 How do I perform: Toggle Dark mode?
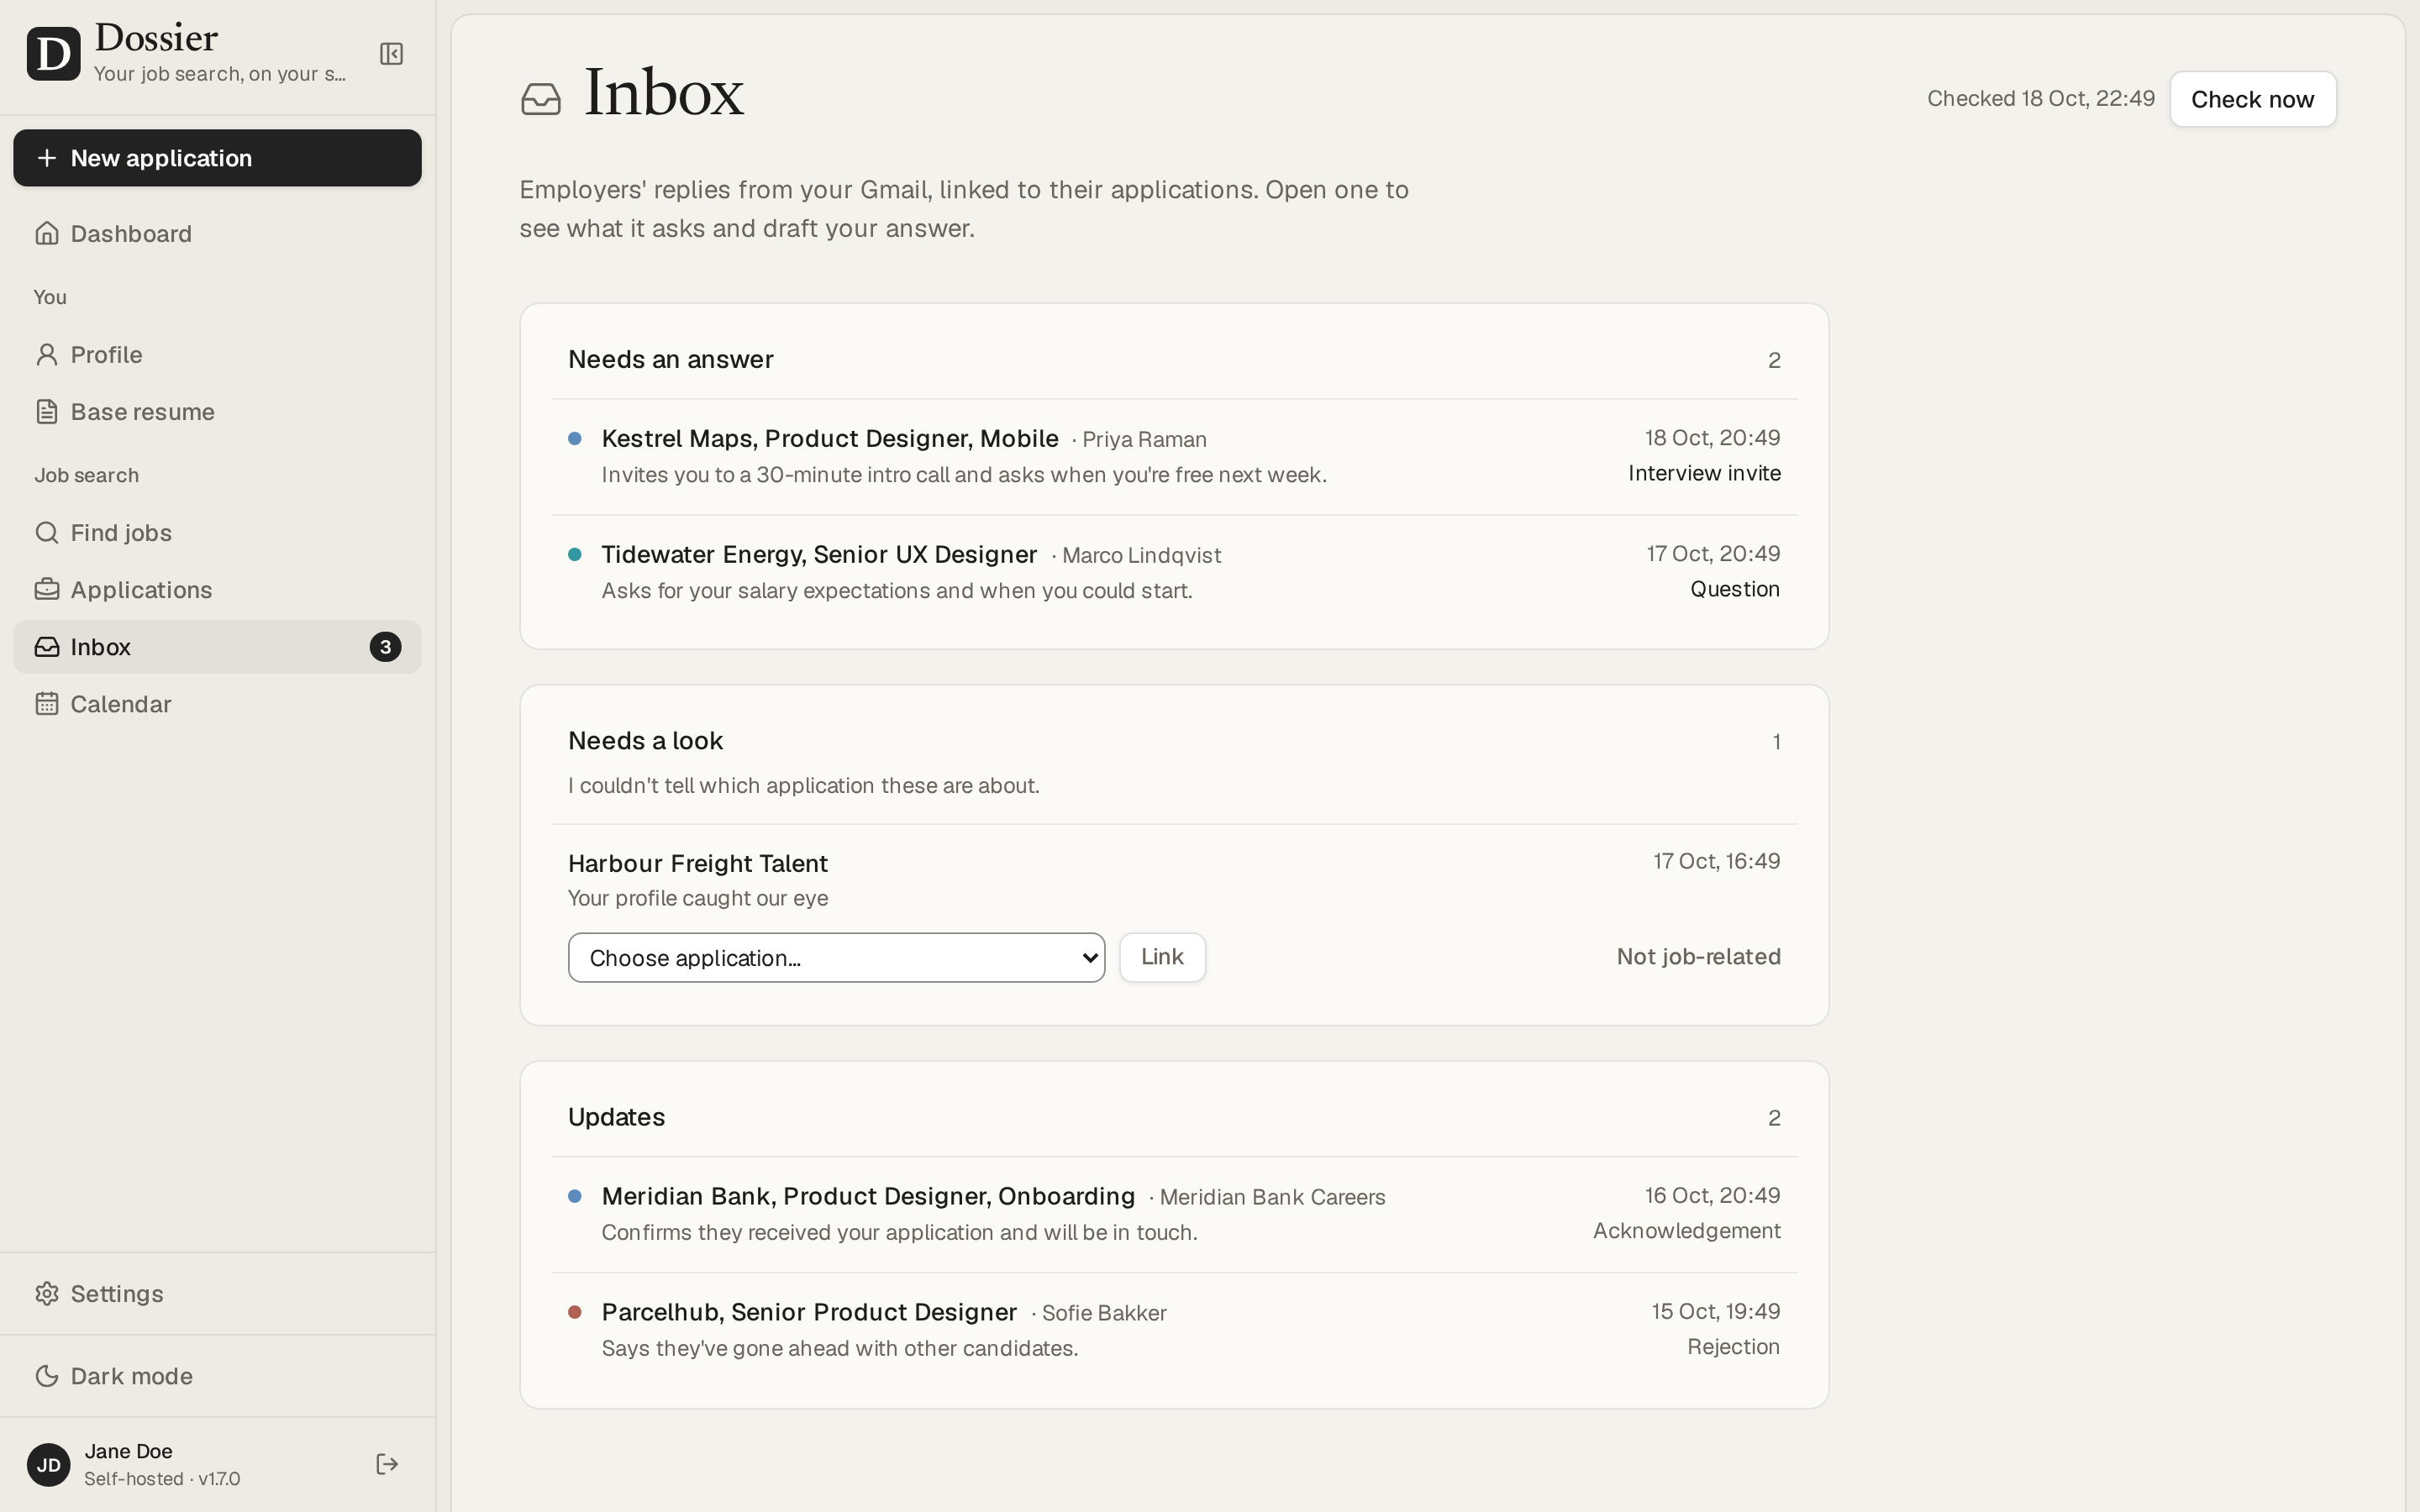coord(217,1376)
